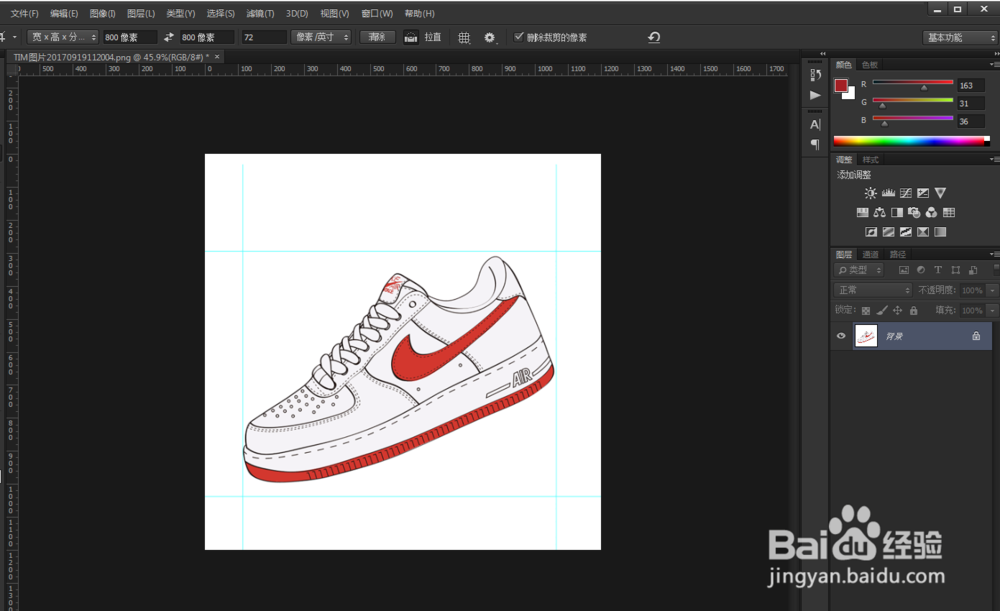Image resolution: width=1000 pixels, height=611 pixels.
Task: Add a Levels adjustment from the panel
Action: coord(888,193)
